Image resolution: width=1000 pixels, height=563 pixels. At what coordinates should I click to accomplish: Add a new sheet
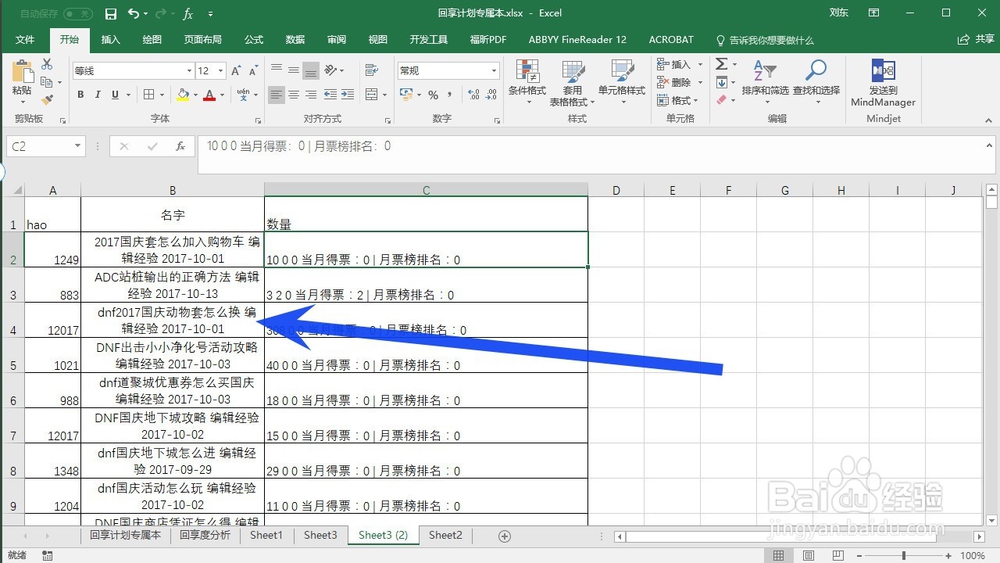pos(504,536)
